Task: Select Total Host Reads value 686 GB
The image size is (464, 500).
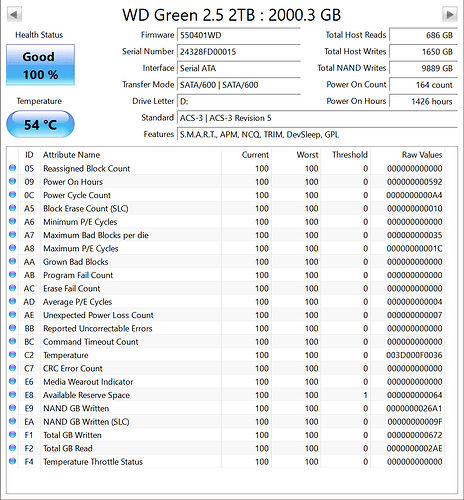Action: (423, 35)
